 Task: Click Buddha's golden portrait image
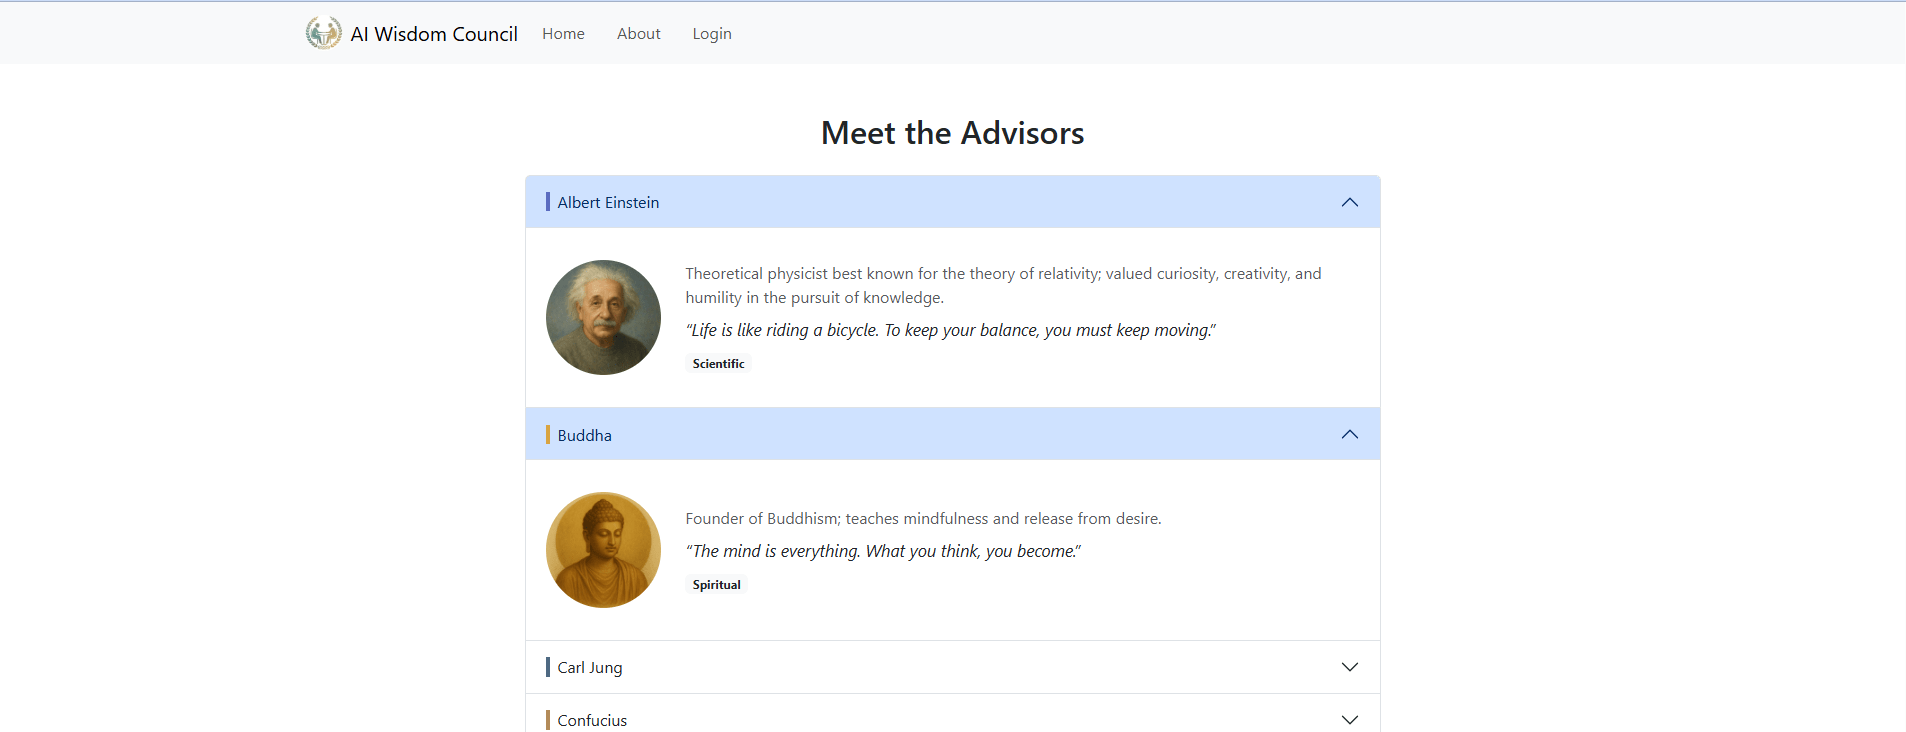[603, 550]
